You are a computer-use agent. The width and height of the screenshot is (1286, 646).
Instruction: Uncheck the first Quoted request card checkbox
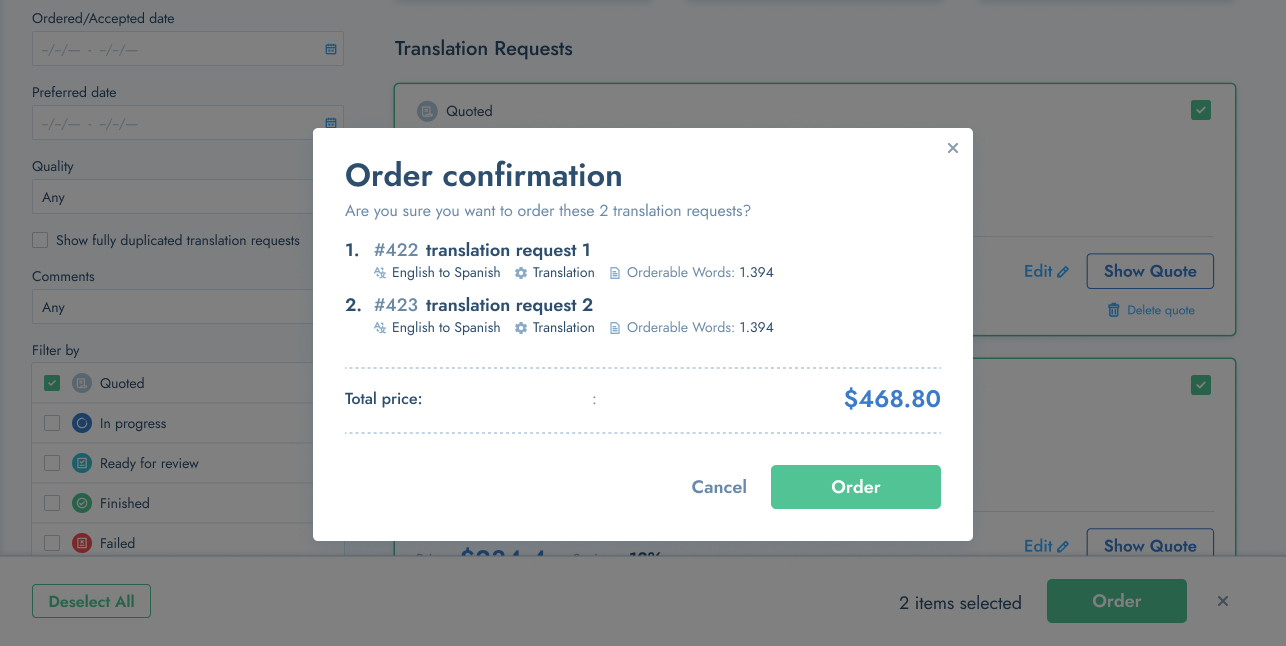[1201, 110]
